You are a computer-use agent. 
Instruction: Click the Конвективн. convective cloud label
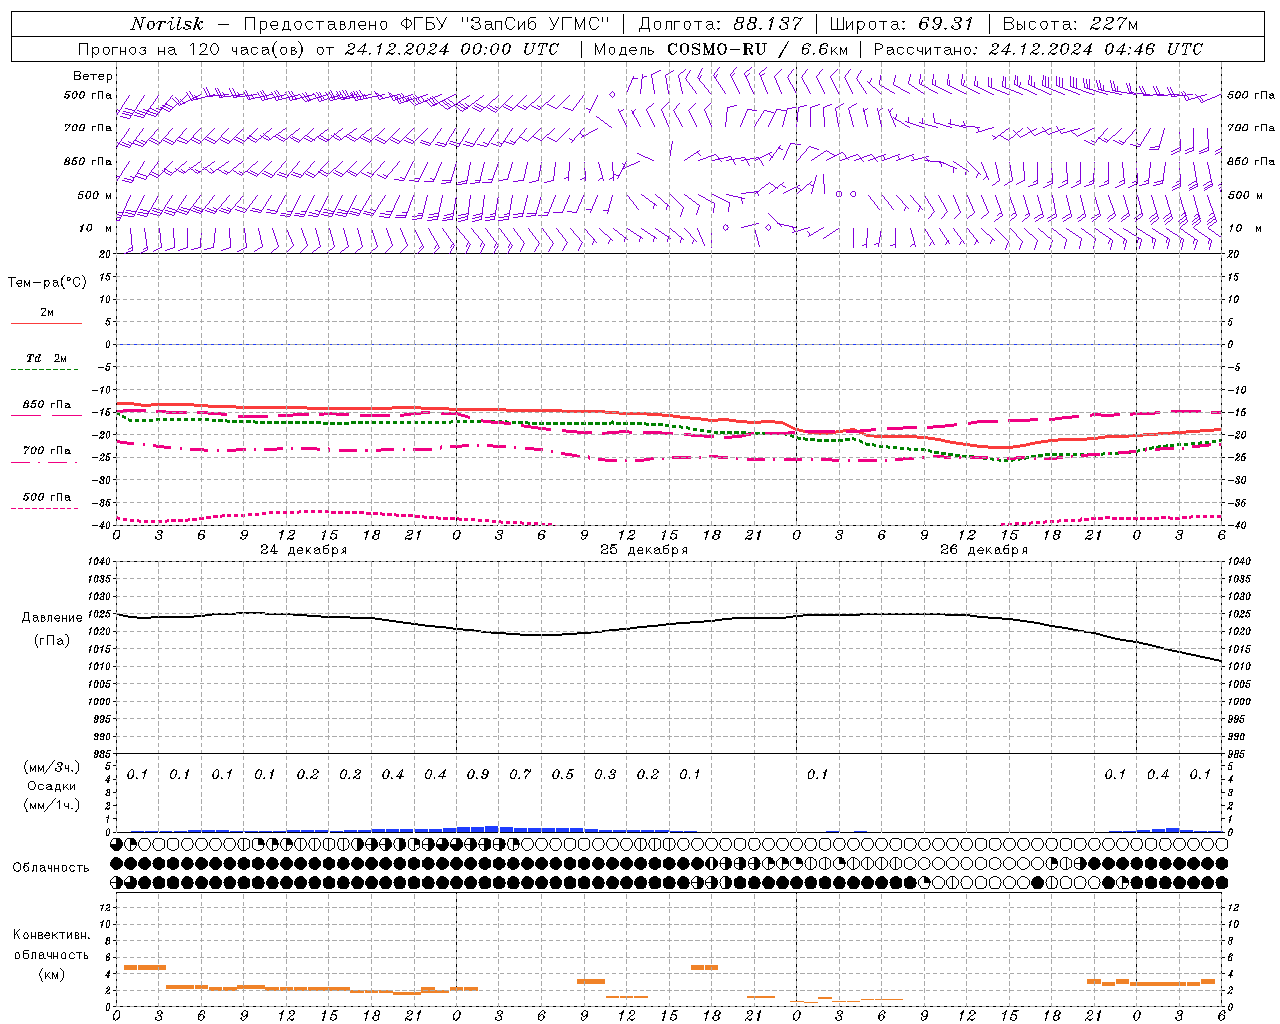(52, 935)
